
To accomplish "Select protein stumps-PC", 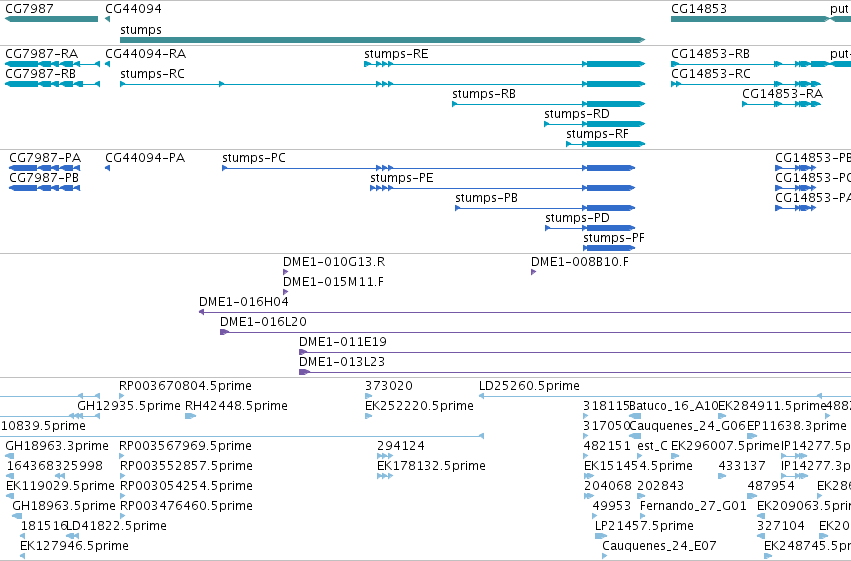I will [428, 168].
